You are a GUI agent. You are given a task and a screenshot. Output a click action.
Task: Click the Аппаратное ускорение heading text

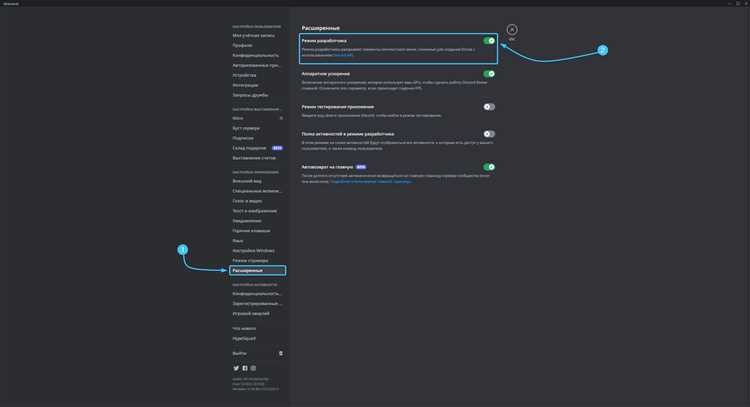click(325, 74)
